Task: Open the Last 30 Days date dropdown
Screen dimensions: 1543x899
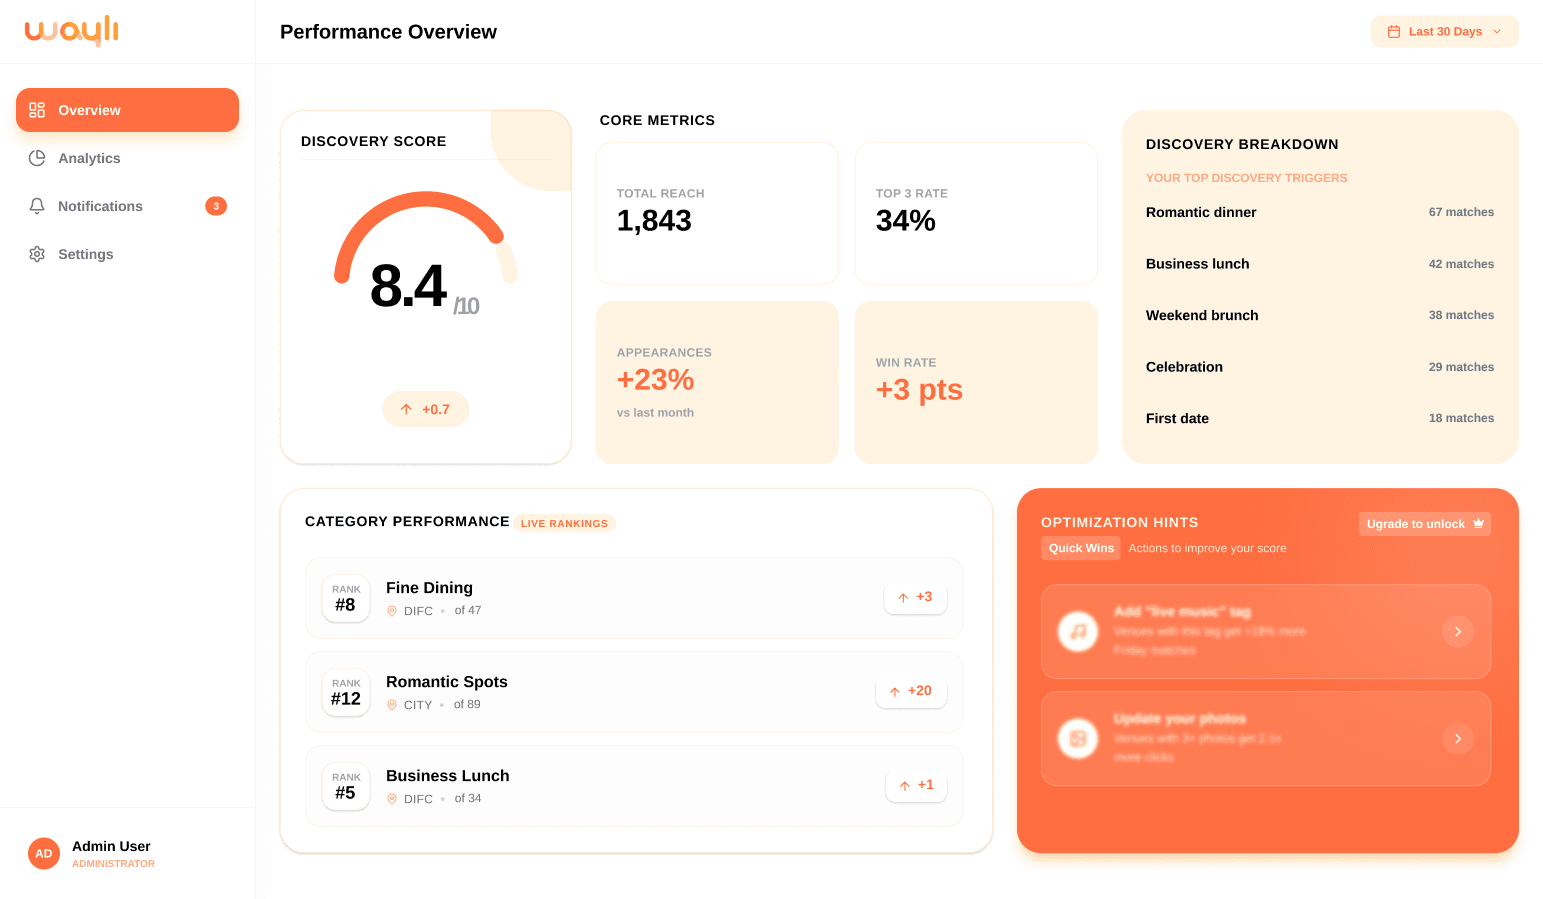Action: [1444, 32]
